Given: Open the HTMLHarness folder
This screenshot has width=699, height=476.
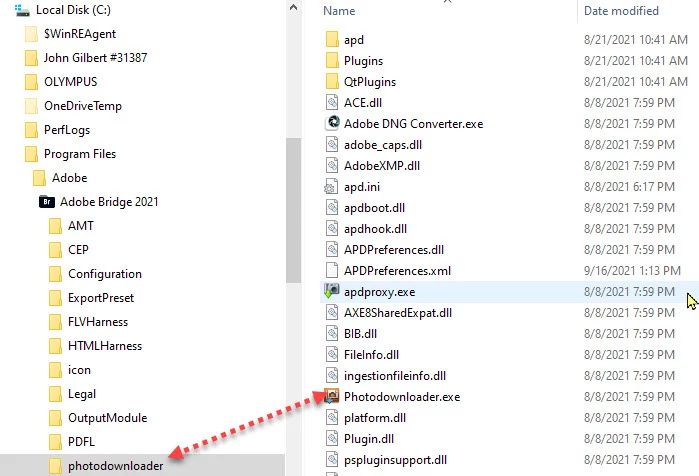Looking at the screenshot, I should (95, 346).
